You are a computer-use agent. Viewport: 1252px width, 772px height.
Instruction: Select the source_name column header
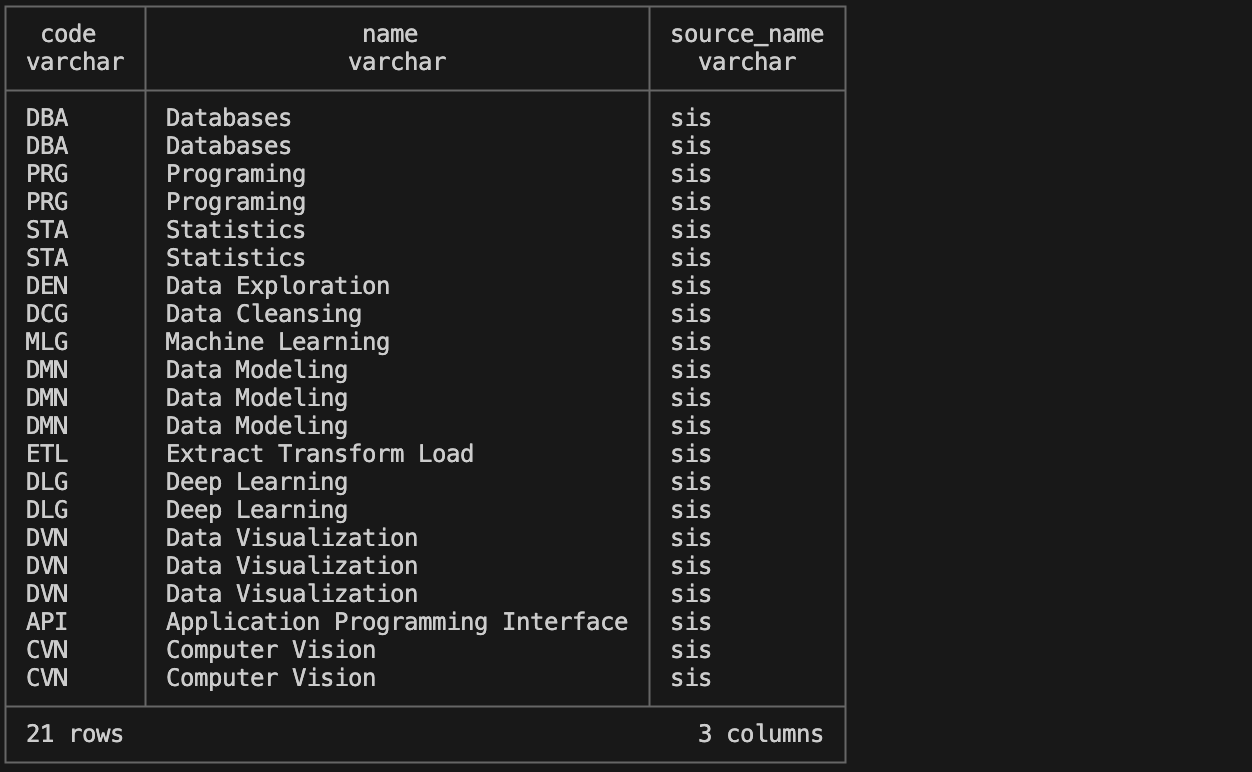click(x=747, y=35)
